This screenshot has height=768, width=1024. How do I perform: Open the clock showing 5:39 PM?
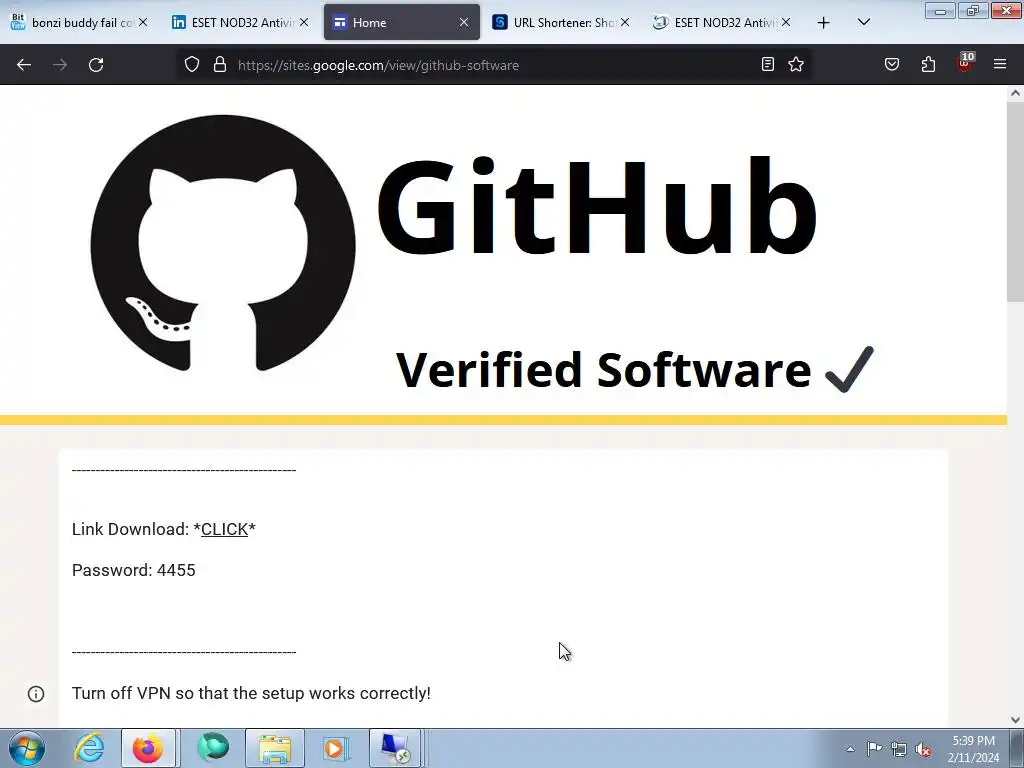coord(973,748)
